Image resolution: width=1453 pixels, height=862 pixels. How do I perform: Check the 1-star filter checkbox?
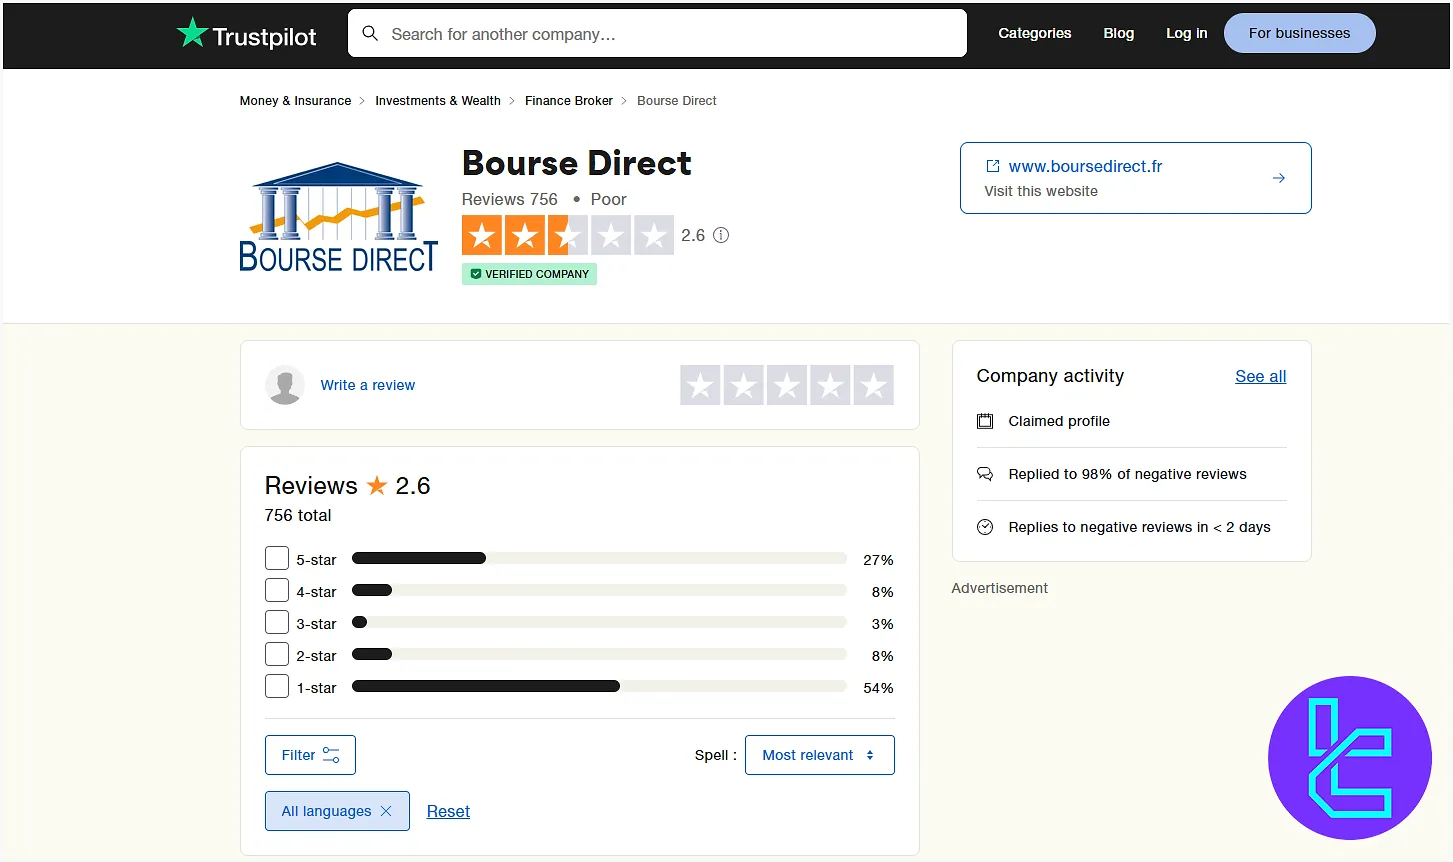(277, 686)
